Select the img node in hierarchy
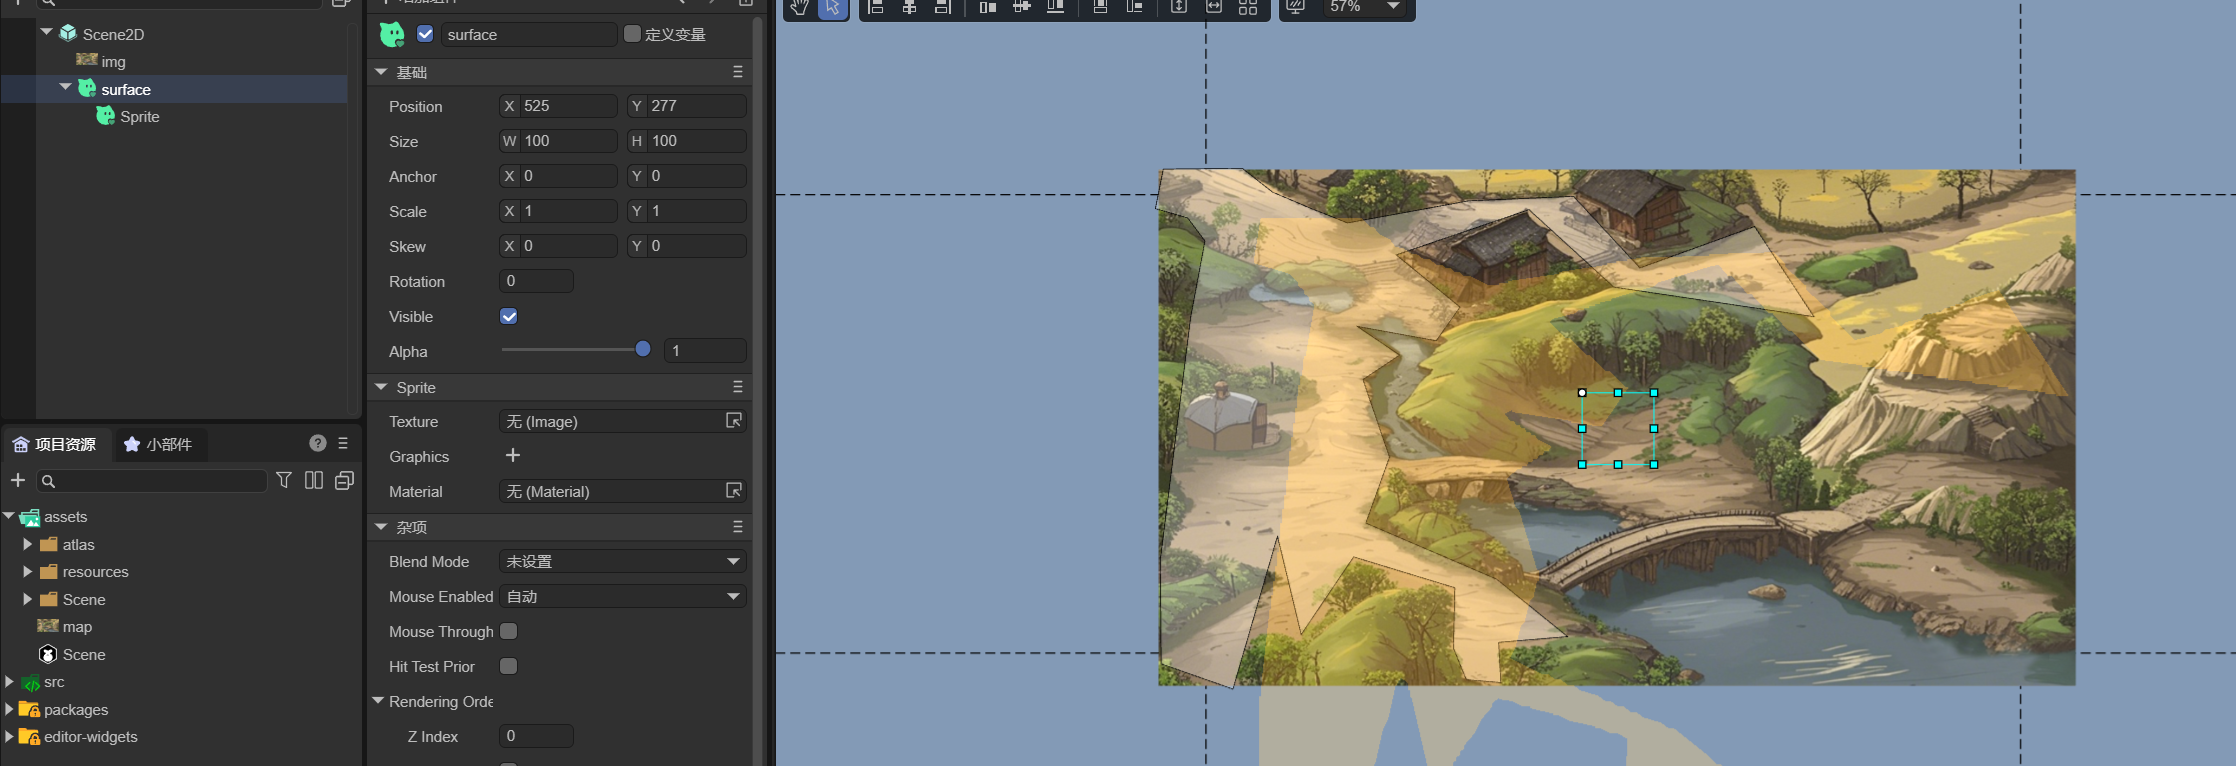 coord(113,61)
